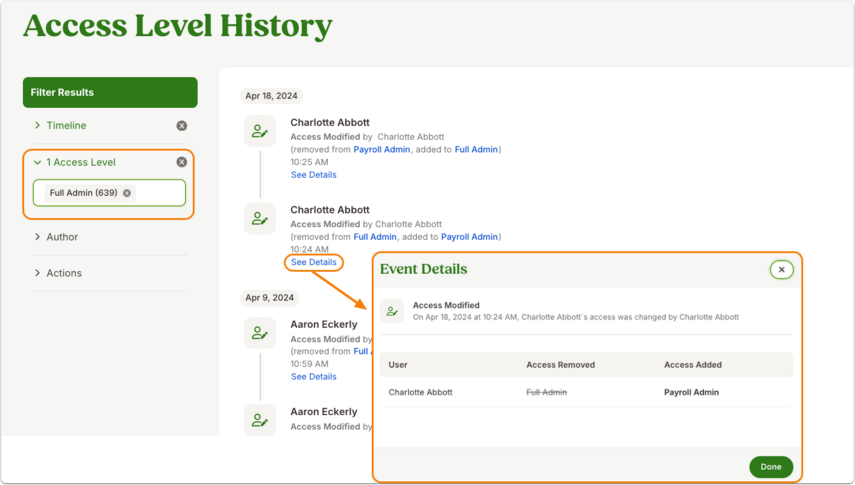Click the struck-through Full Admin cell
855x485 pixels.
(x=546, y=392)
